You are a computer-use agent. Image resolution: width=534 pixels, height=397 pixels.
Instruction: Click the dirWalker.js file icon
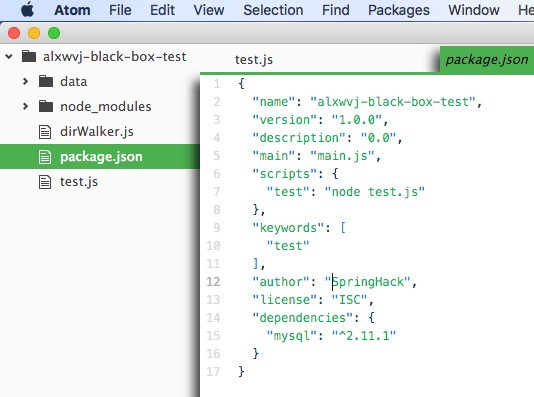click(x=45, y=132)
